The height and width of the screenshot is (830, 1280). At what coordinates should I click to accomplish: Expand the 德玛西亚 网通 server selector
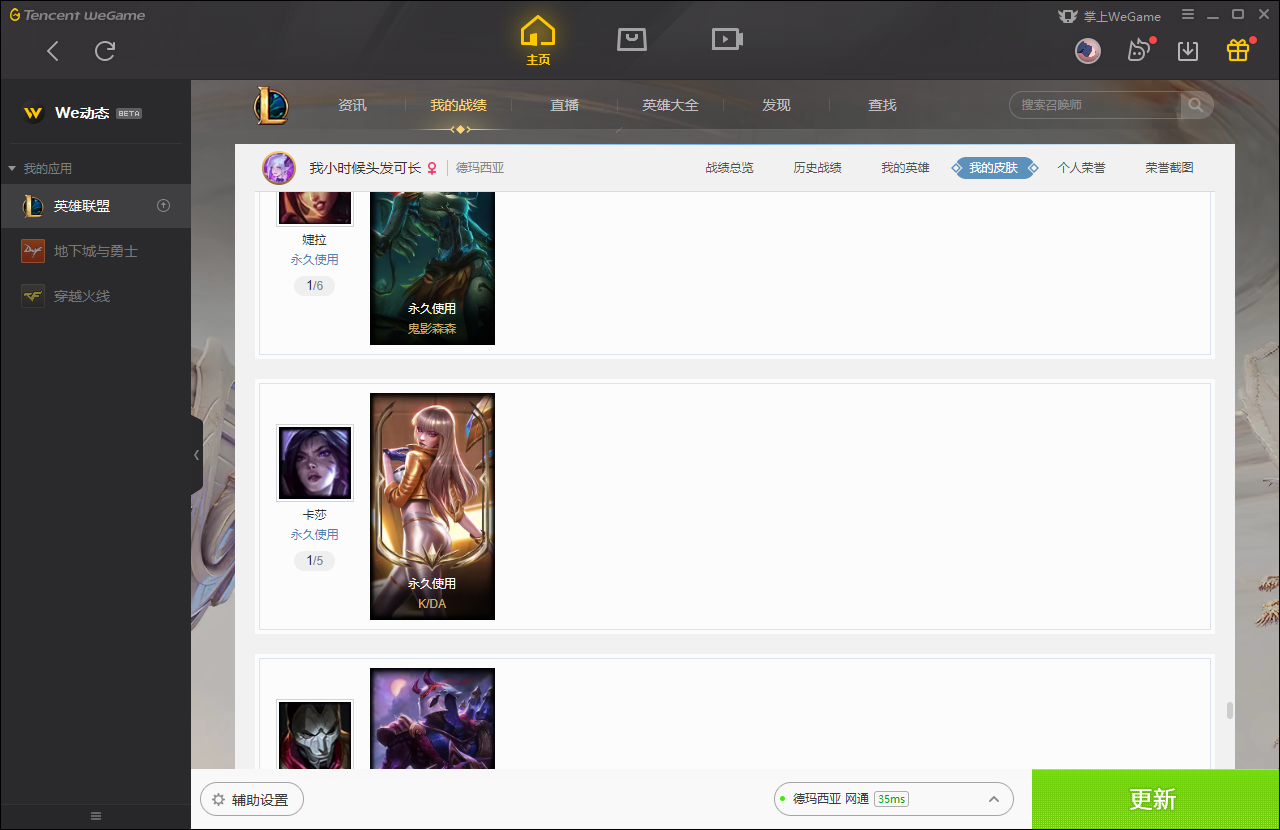[894, 799]
